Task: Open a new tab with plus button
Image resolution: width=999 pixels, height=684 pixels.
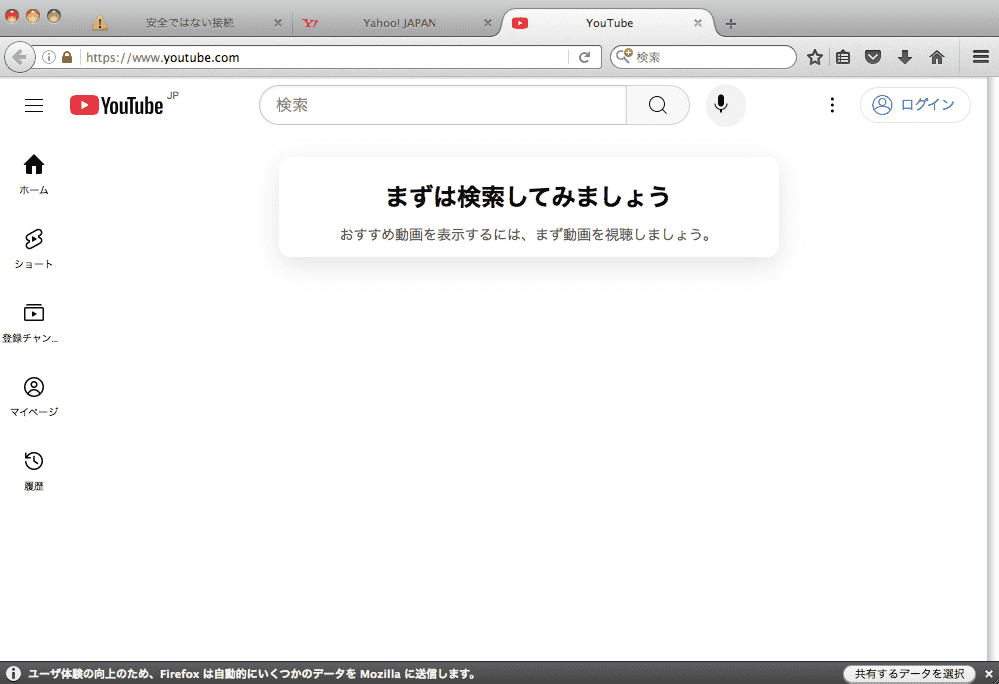Action: click(x=731, y=24)
